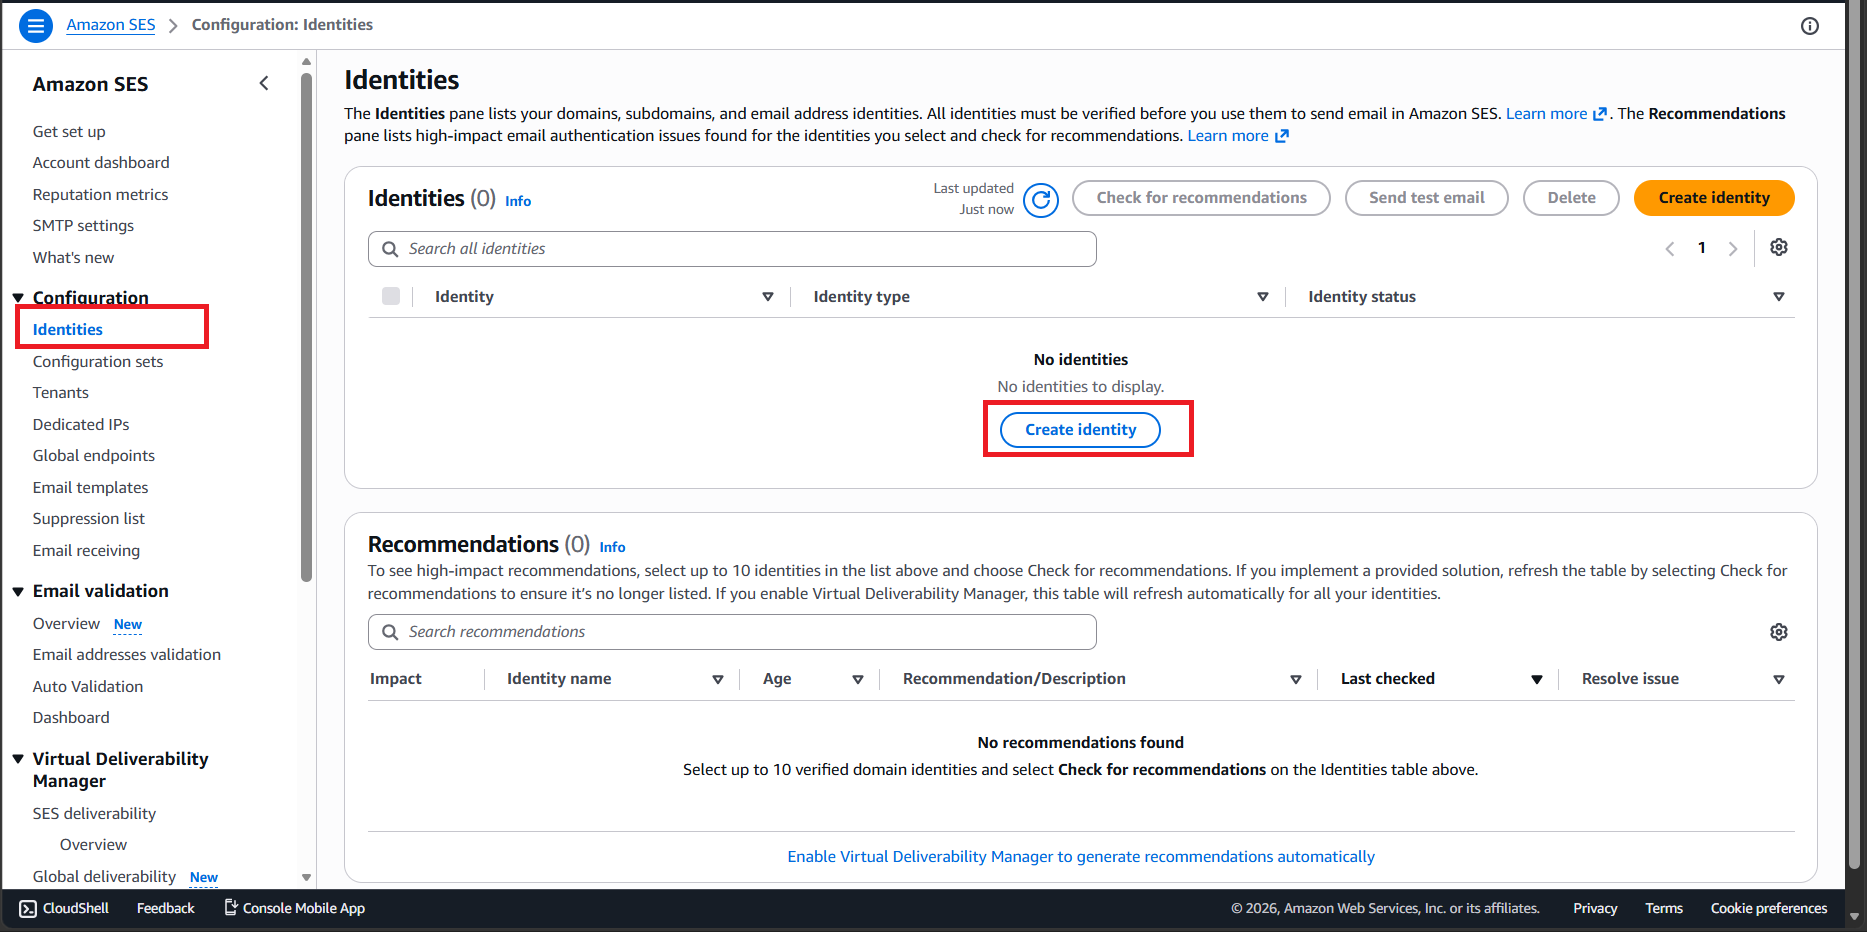Open Reputation metrics
1867x932 pixels.
100,194
